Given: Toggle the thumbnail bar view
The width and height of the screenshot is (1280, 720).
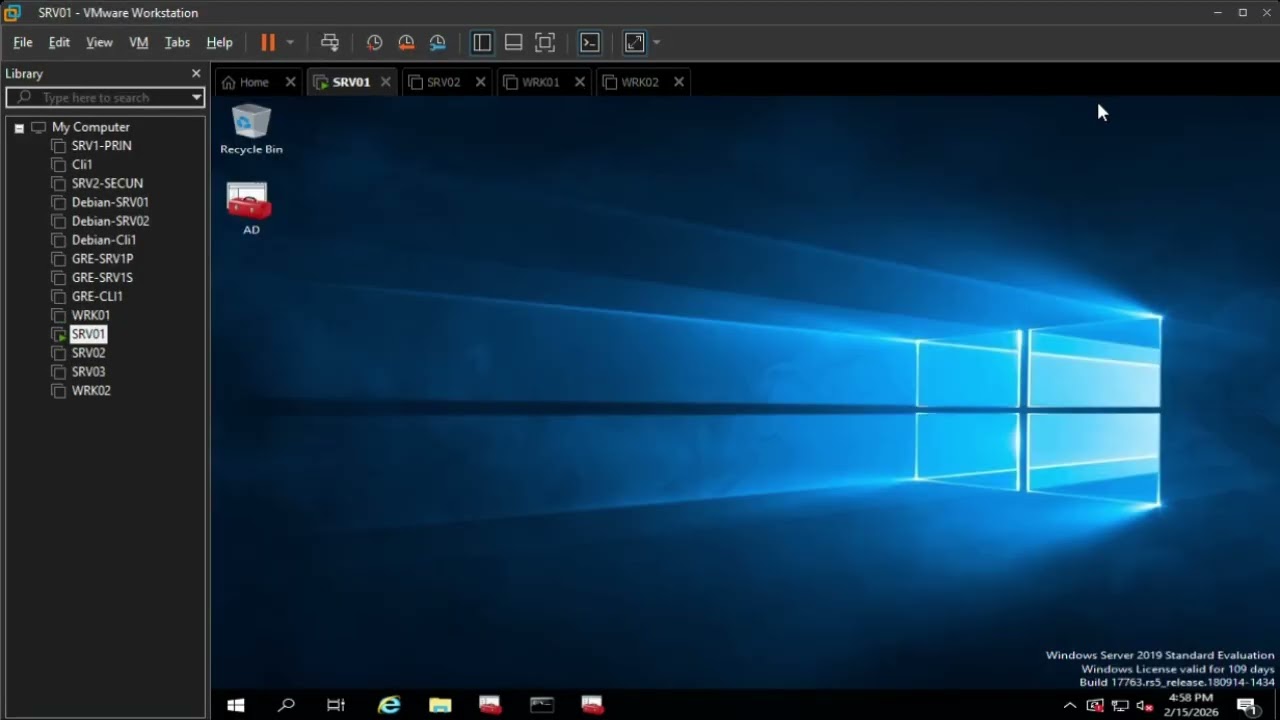Looking at the screenshot, I should [x=514, y=43].
